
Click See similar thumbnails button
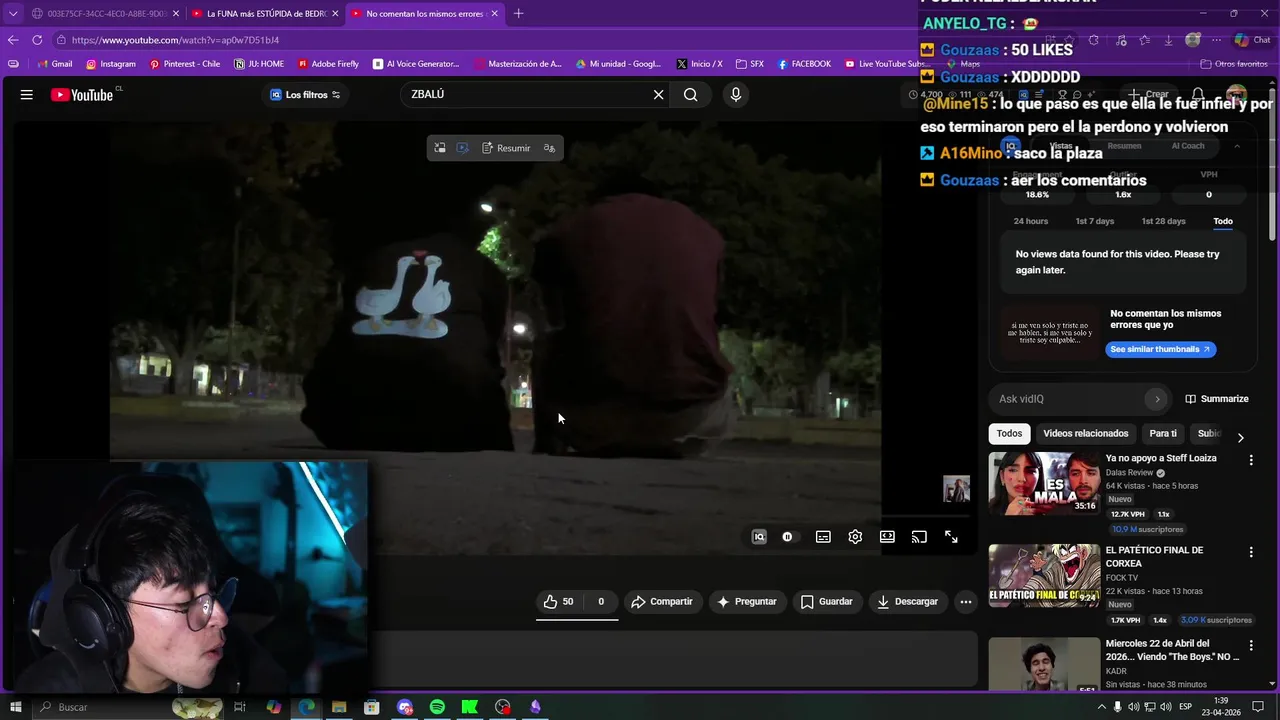click(x=1160, y=349)
